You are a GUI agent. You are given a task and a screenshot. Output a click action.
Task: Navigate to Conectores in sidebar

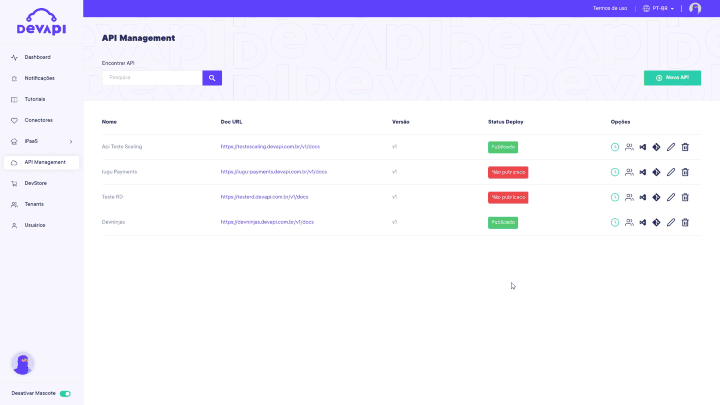pyautogui.click(x=41, y=120)
